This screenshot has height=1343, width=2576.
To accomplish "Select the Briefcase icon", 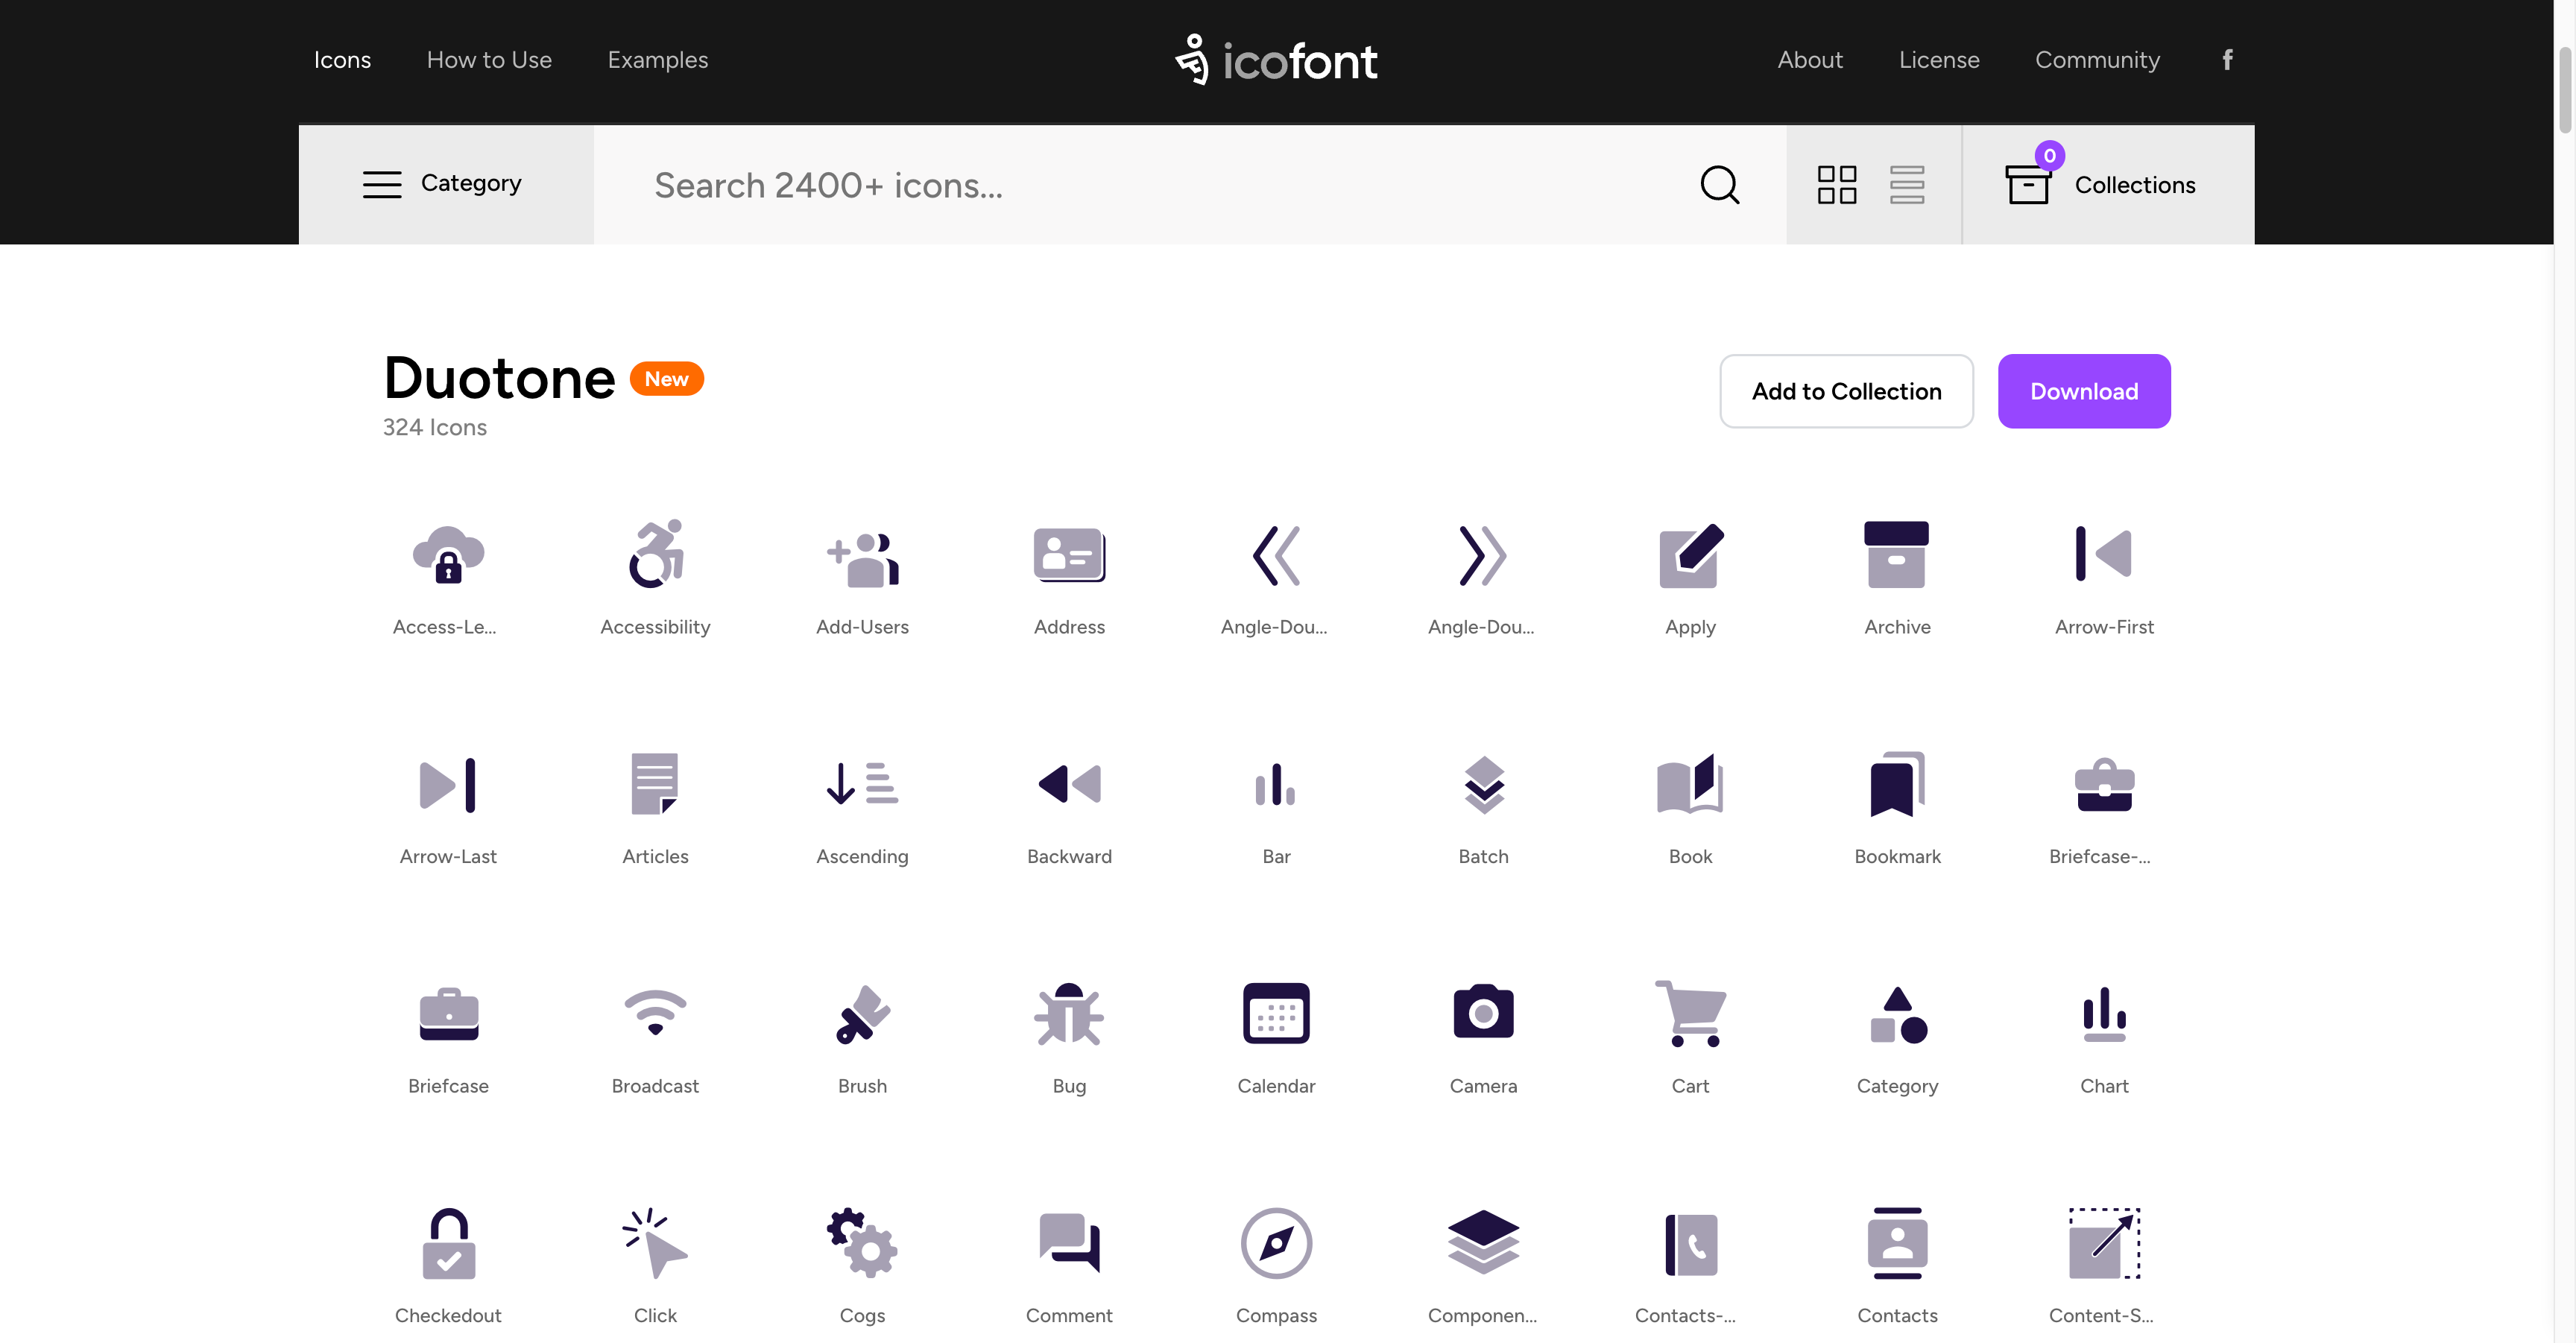I will click(448, 1014).
